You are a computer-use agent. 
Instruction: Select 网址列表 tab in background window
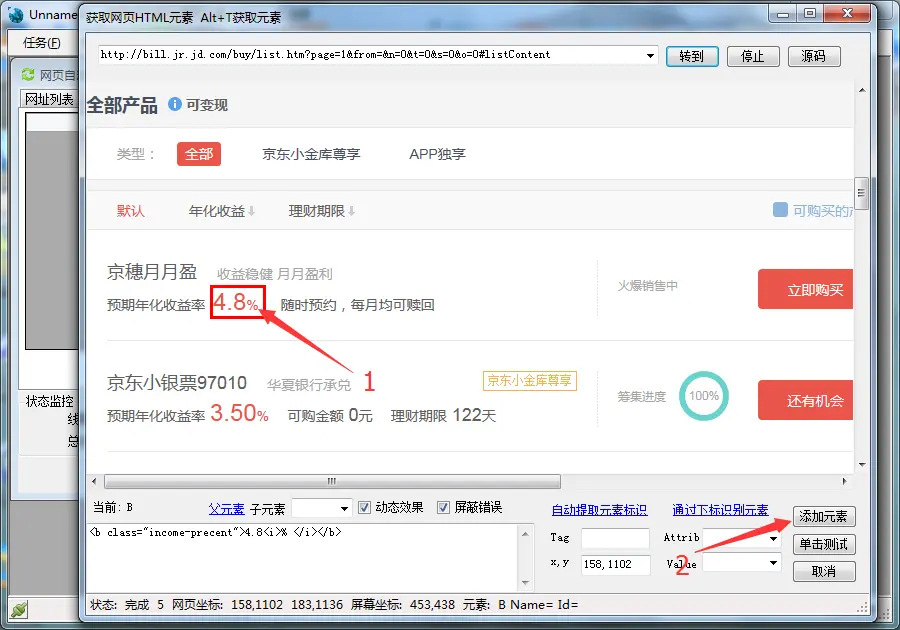coord(49,99)
